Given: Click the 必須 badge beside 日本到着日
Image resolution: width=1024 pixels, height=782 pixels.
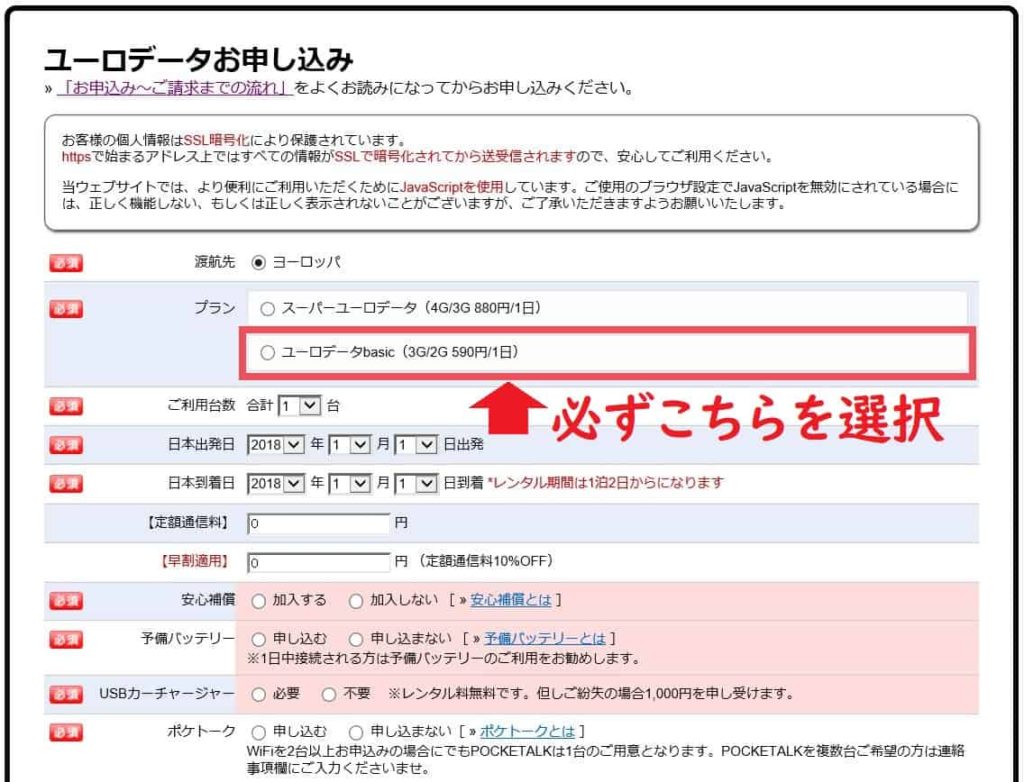Looking at the screenshot, I should click(x=66, y=484).
